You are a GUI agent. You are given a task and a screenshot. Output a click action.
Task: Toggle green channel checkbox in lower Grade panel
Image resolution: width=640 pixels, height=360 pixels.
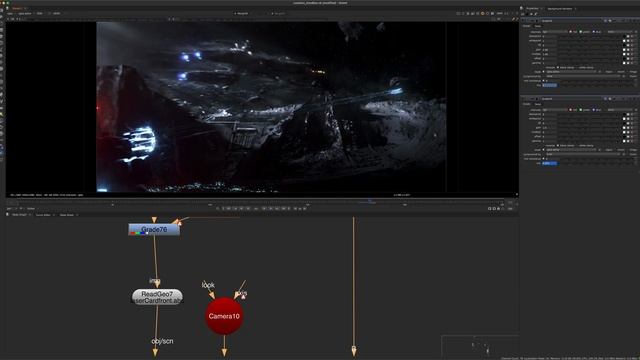(581, 109)
